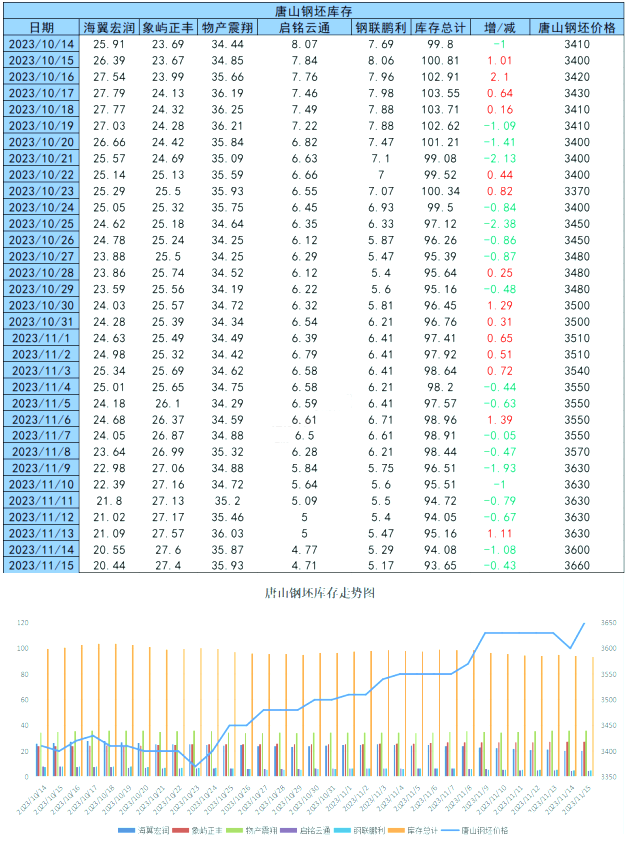The width and height of the screenshot is (631, 850).
Task: Select 物产震翔 value 35.66 on 2023/10/16
Action: (228, 76)
